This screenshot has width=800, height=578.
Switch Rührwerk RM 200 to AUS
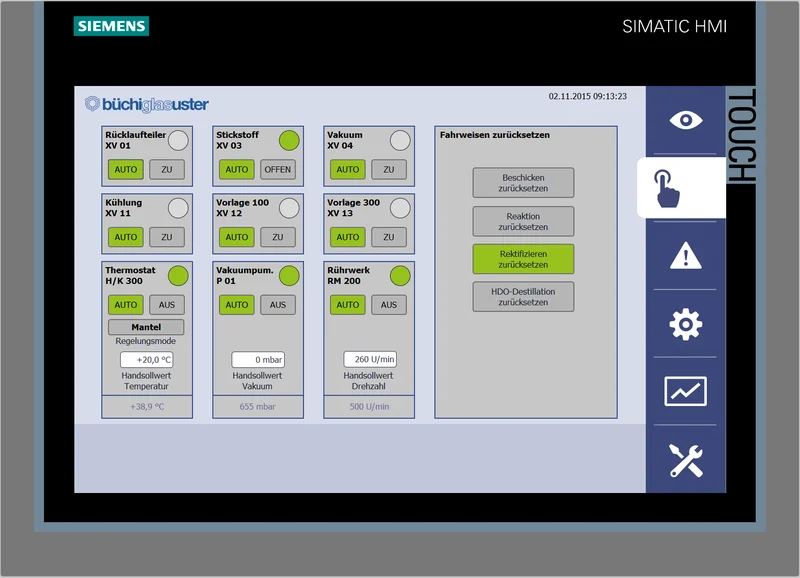[x=389, y=305]
